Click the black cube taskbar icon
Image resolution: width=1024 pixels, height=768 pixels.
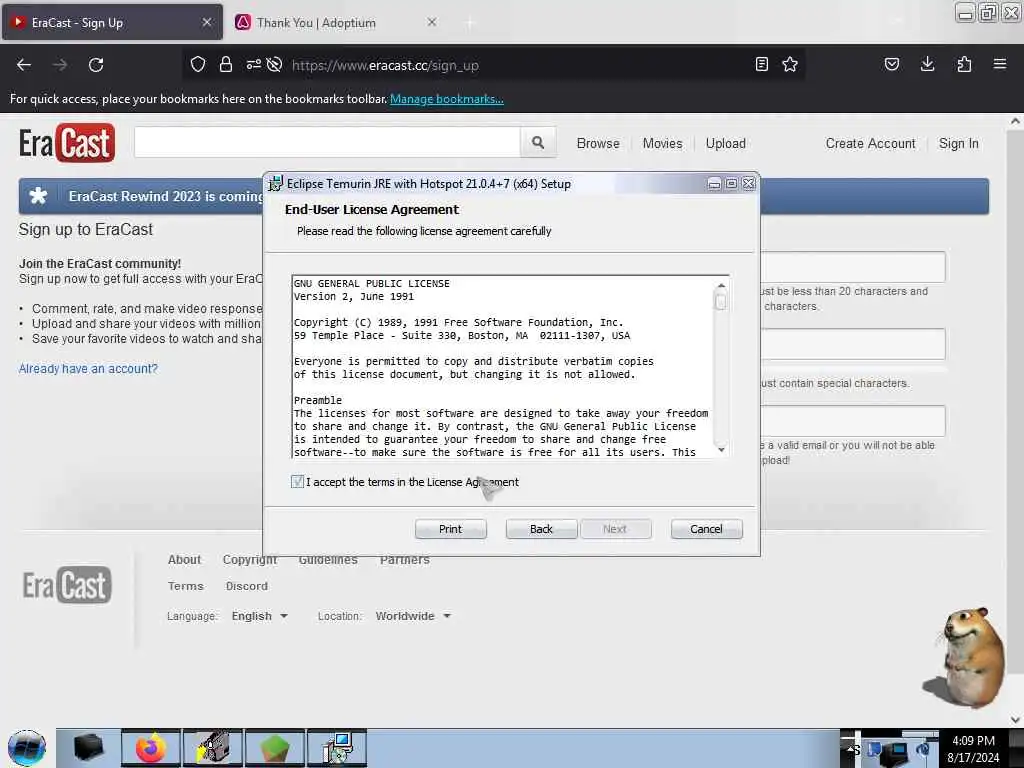pyautogui.click(x=89, y=748)
